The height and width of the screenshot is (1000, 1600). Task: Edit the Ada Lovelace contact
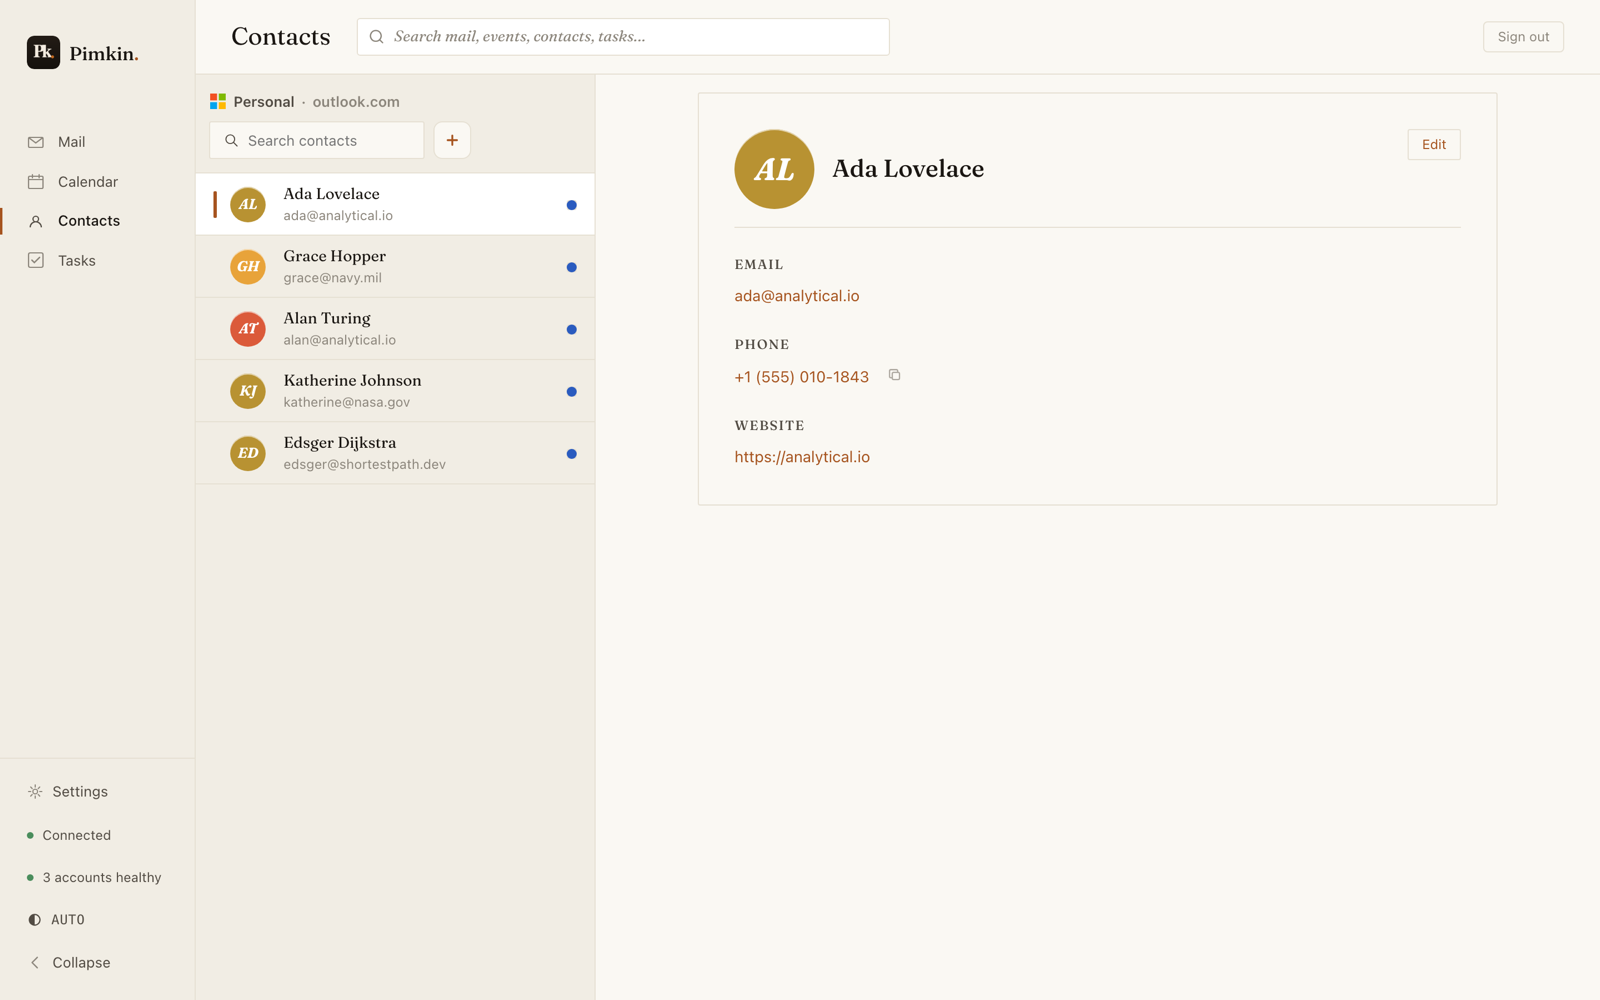pos(1433,144)
